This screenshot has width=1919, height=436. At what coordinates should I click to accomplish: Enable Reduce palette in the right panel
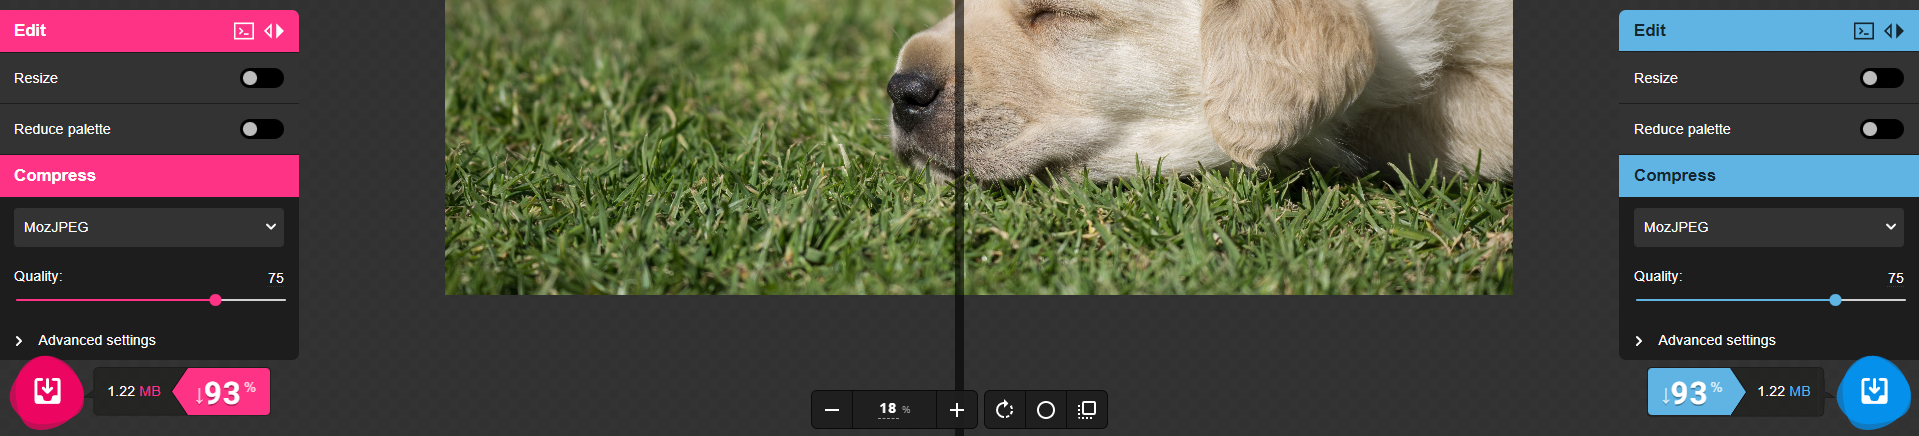tap(1882, 129)
